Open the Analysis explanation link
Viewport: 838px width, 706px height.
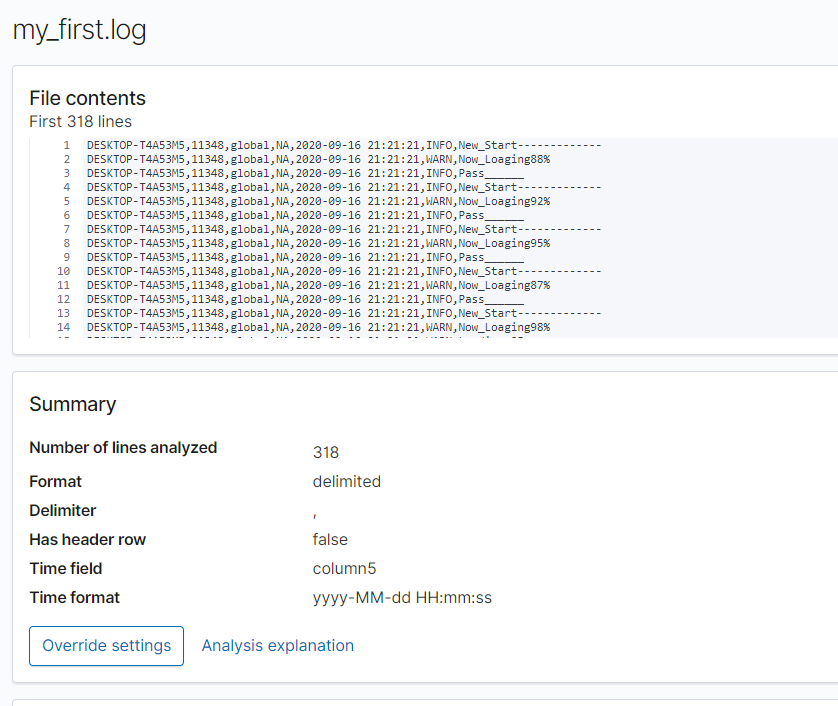click(277, 646)
